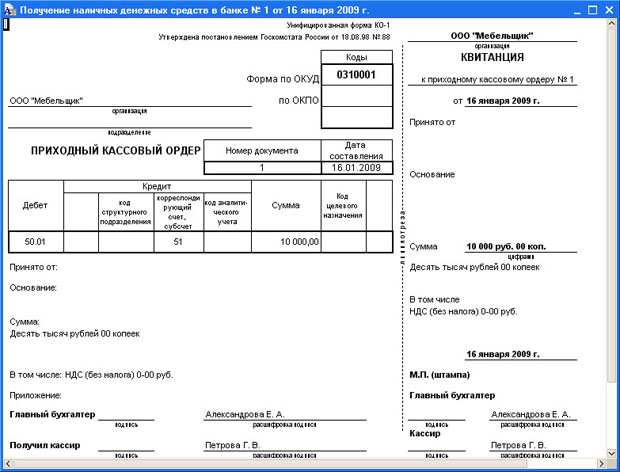Click the text cursor at the top-left corner
The width and height of the screenshot is (620, 472).
pyautogui.click(x=6, y=25)
